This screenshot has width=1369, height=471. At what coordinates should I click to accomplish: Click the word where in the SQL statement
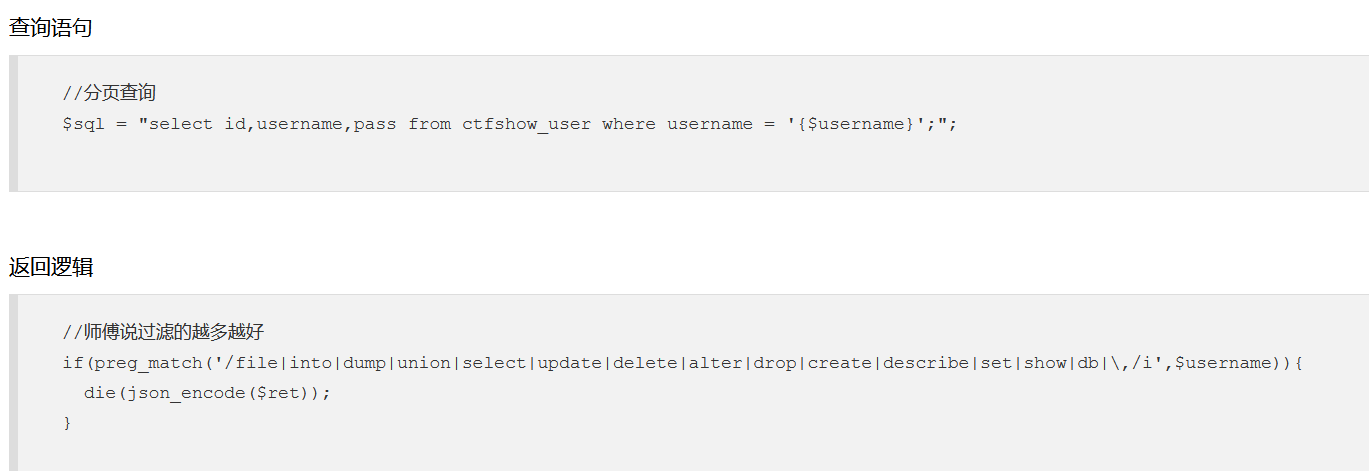(629, 124)
